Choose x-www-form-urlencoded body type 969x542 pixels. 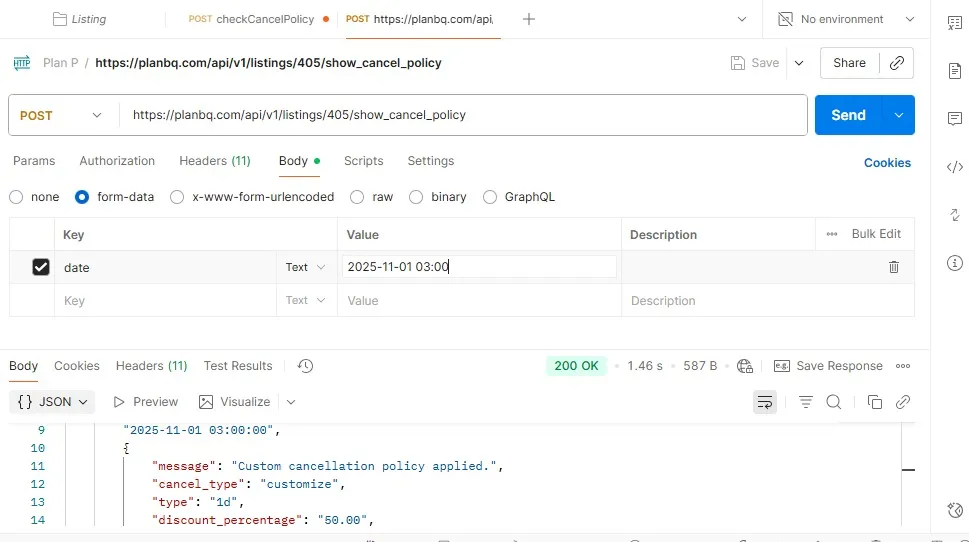coord(177,197)
